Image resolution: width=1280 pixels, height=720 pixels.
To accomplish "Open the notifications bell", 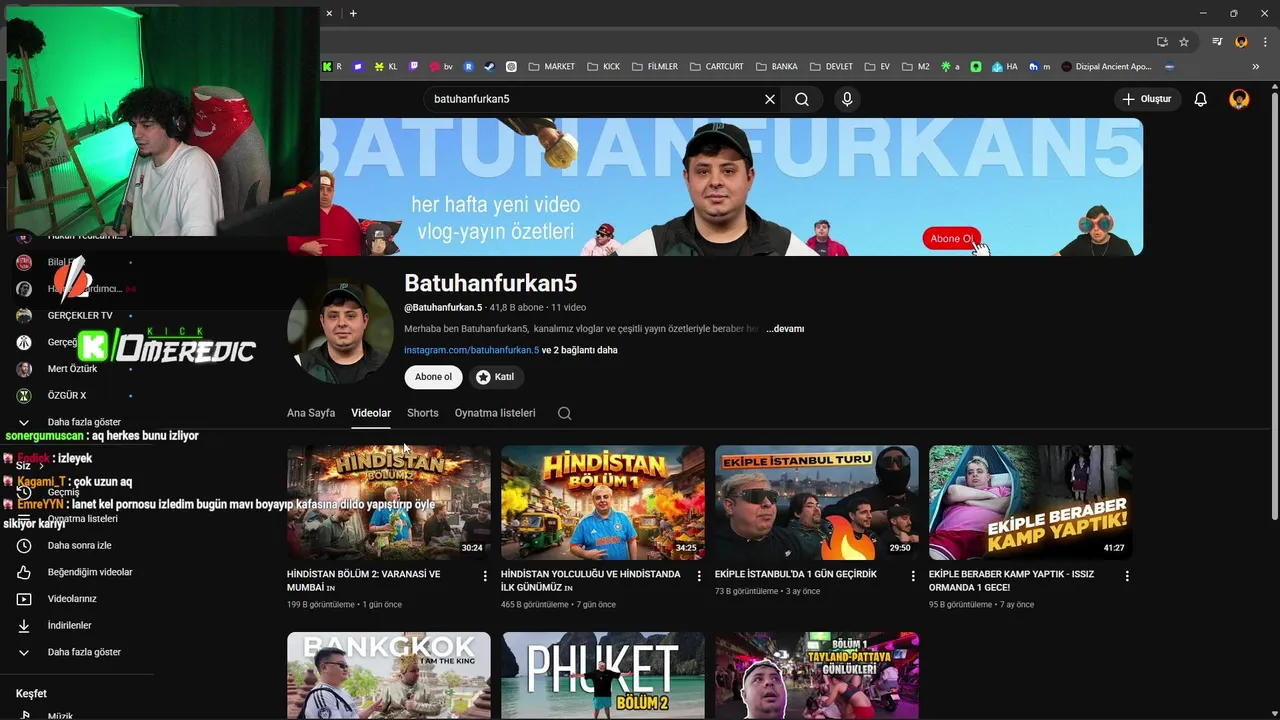I will [1201, 99].
